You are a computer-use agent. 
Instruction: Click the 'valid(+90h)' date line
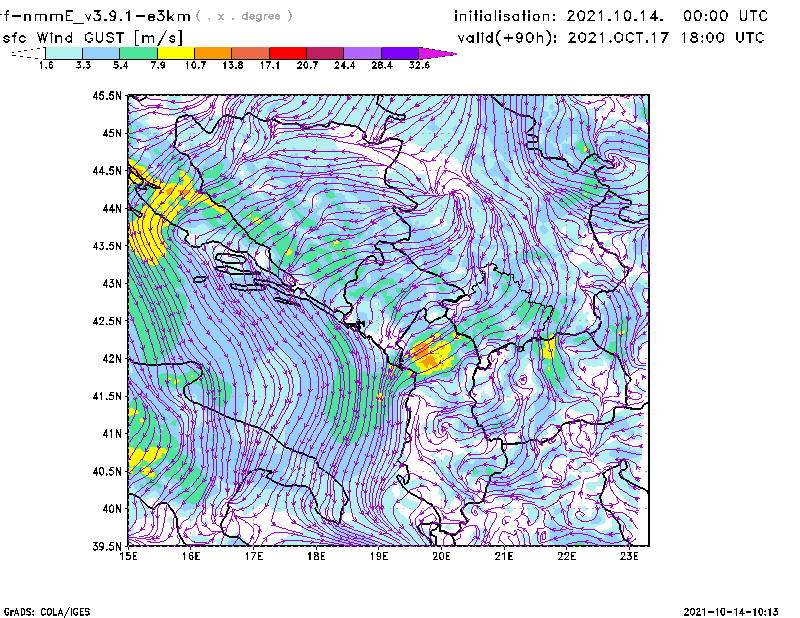coord(611,38)
